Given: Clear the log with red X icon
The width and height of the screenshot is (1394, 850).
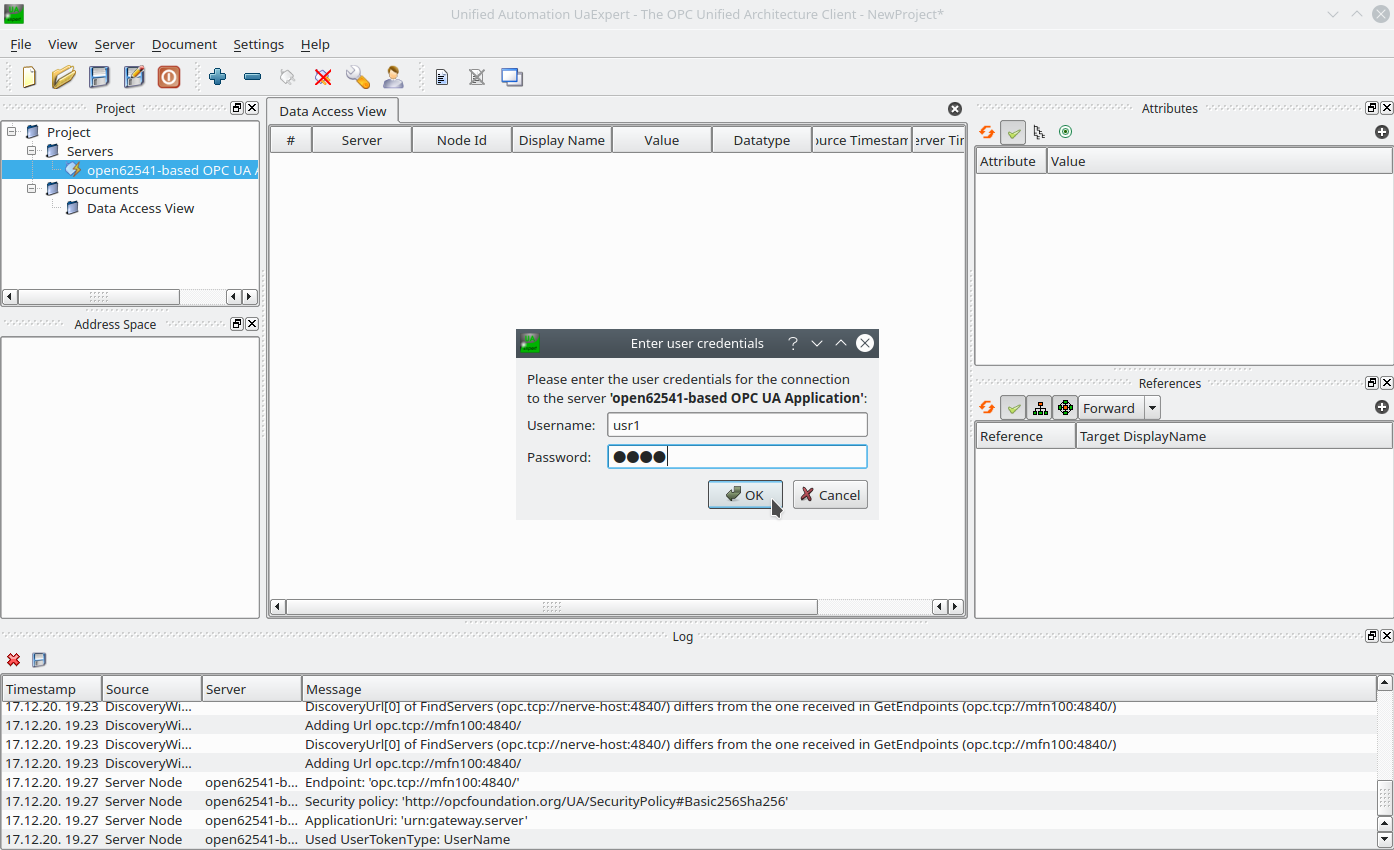Looking at the screenshot, I should [14, 660].
